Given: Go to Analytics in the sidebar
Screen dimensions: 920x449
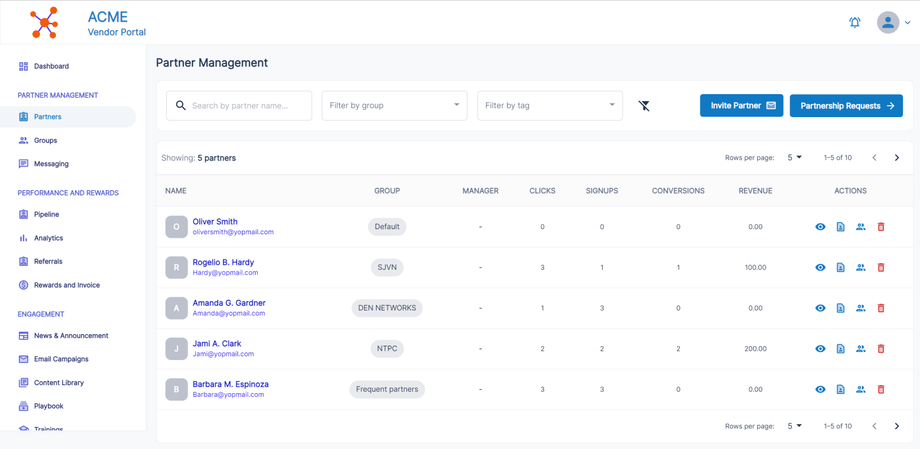Looking at the screenshot, I should point(48,238).
